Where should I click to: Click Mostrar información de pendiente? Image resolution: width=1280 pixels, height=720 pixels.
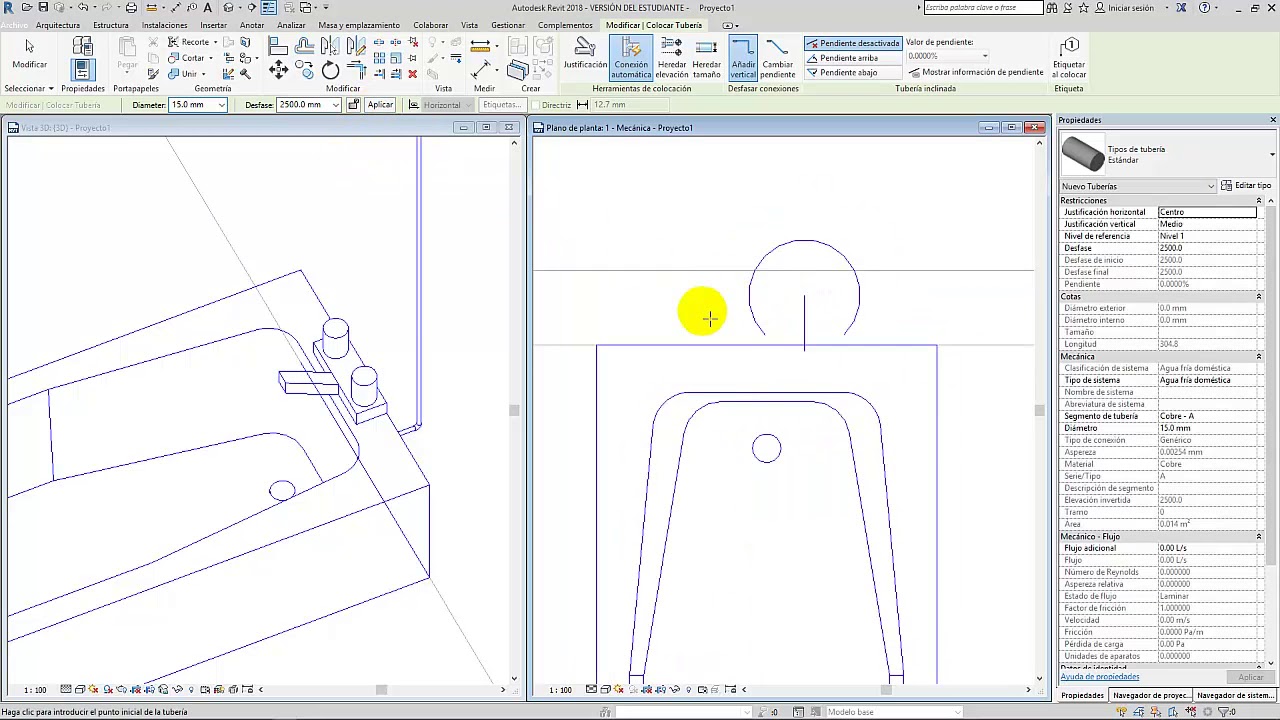coord(975,72)
